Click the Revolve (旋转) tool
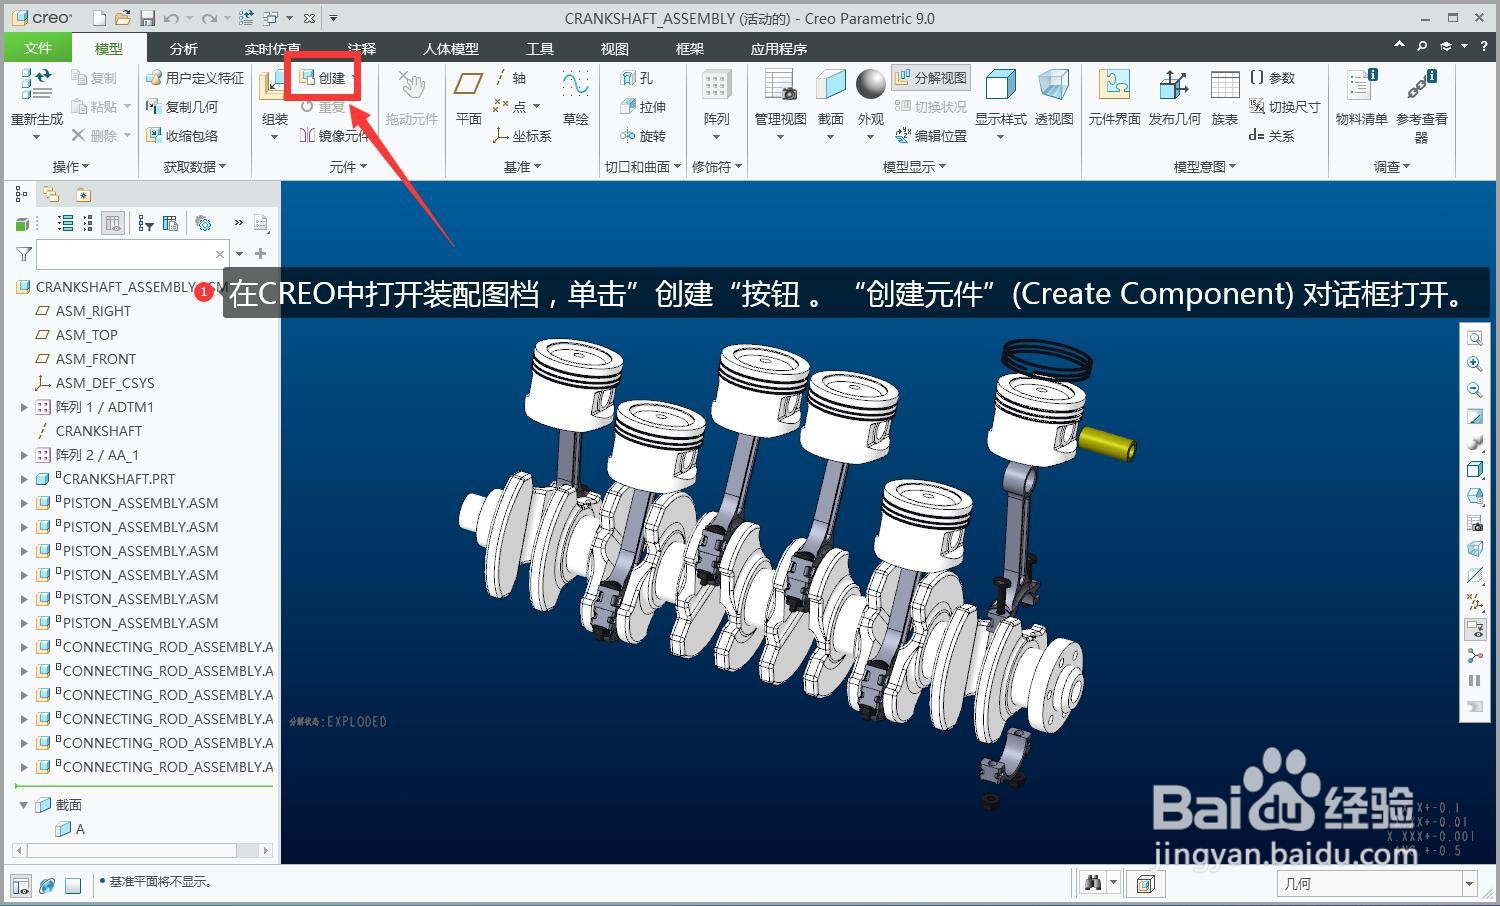 click(x=642, y=136)
